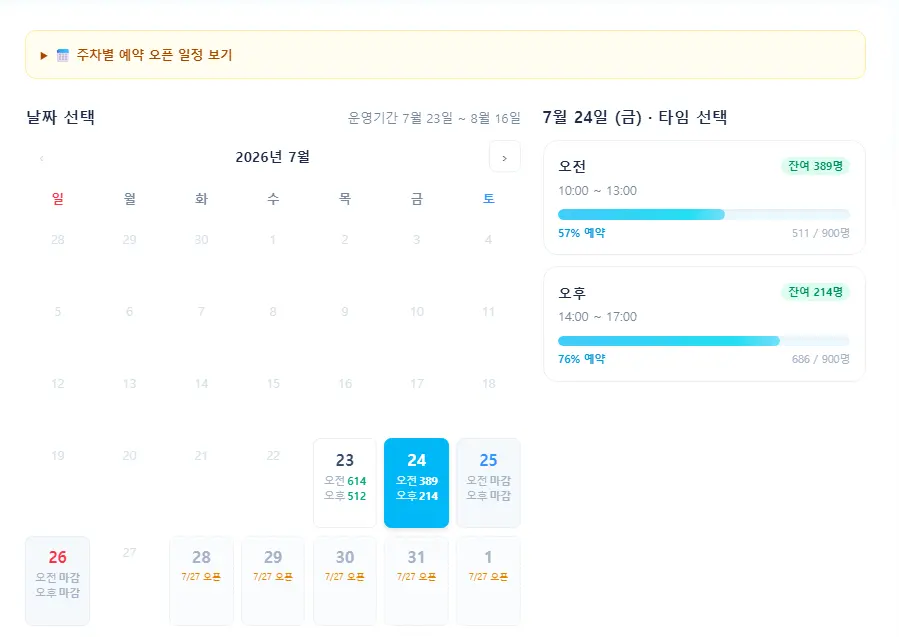The height and width of the screenshot is (637, 899).
Task: Click the 76% afternoon reservation progress bar
Action: (704, 341)
